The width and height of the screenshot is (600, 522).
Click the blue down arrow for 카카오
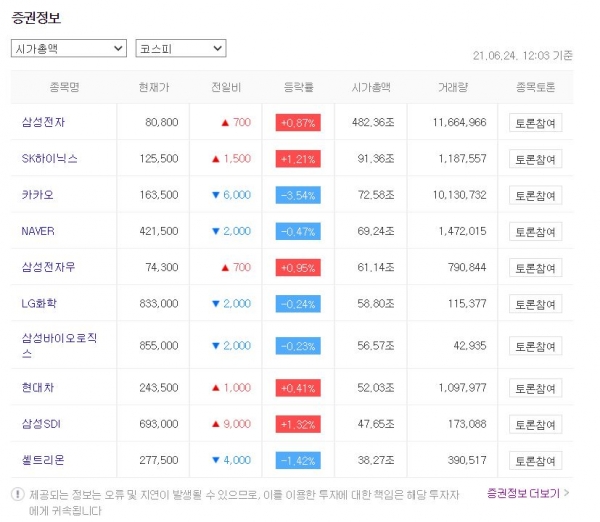point(216,195)
